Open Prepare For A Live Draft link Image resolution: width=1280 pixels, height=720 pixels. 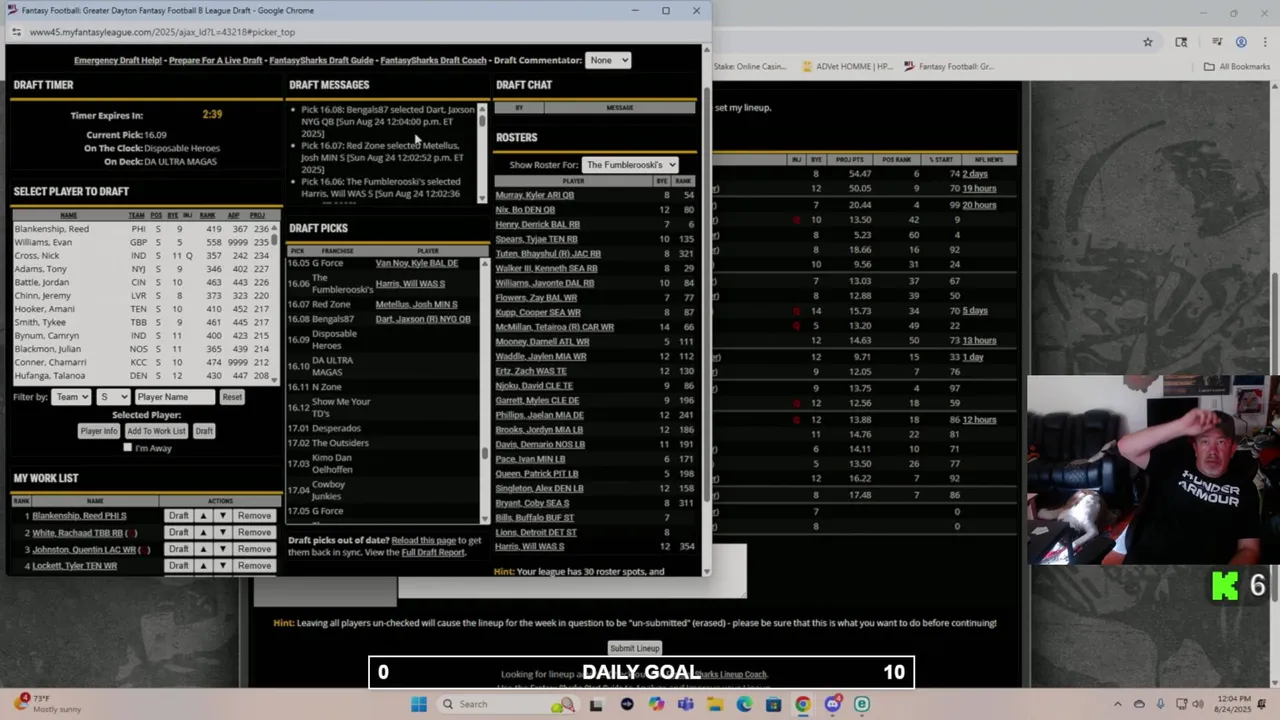216,60
